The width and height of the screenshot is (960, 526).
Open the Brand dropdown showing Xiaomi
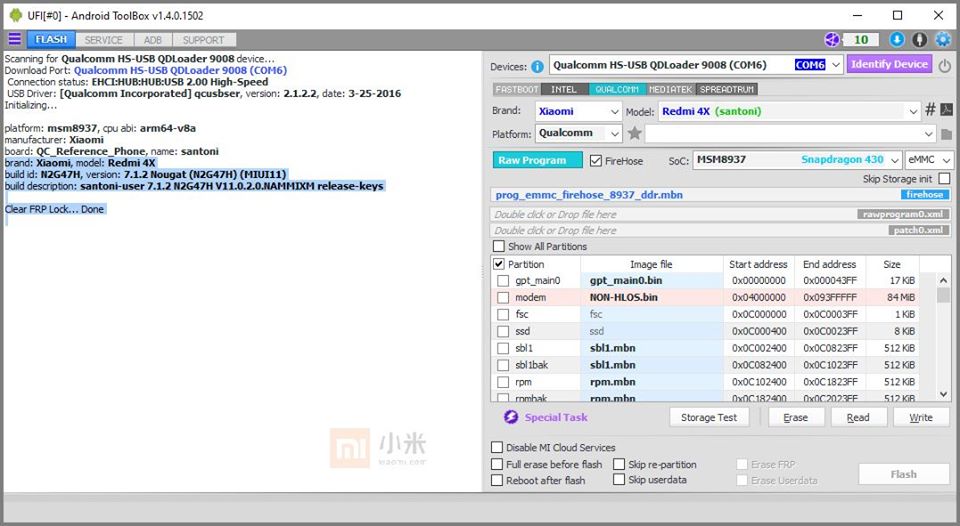579,111
